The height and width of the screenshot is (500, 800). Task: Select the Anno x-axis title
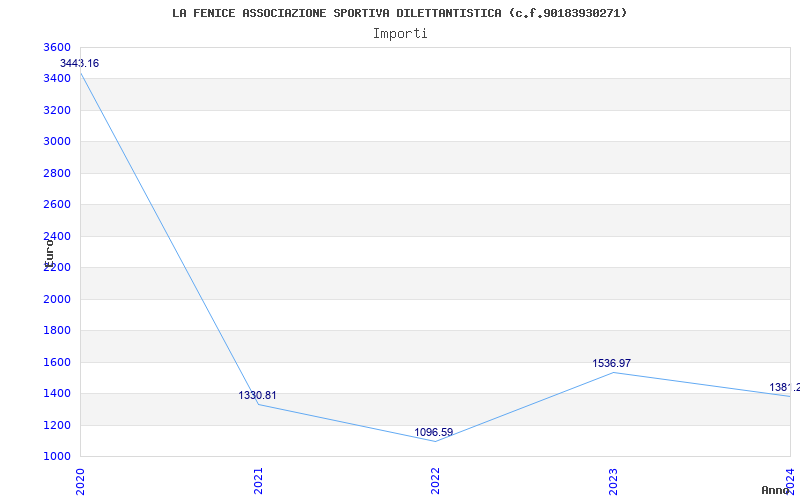[x=776, y=490]
